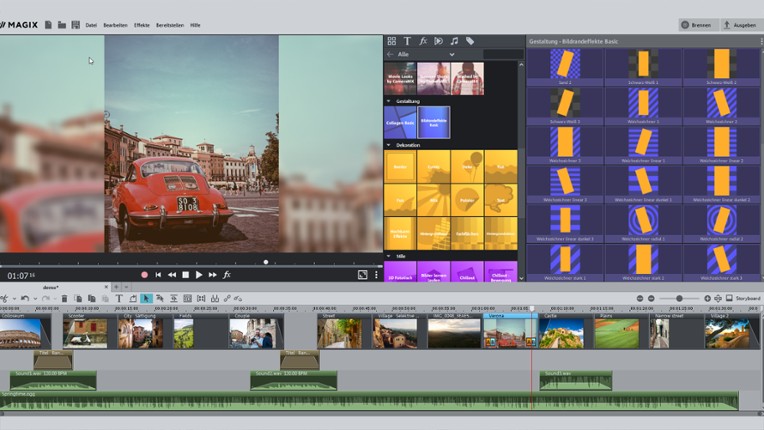This screenshot has height=430, width=764.
Task: Select the mouse pointer tool in timeline toolbar
Action: [x=146, y=298]
